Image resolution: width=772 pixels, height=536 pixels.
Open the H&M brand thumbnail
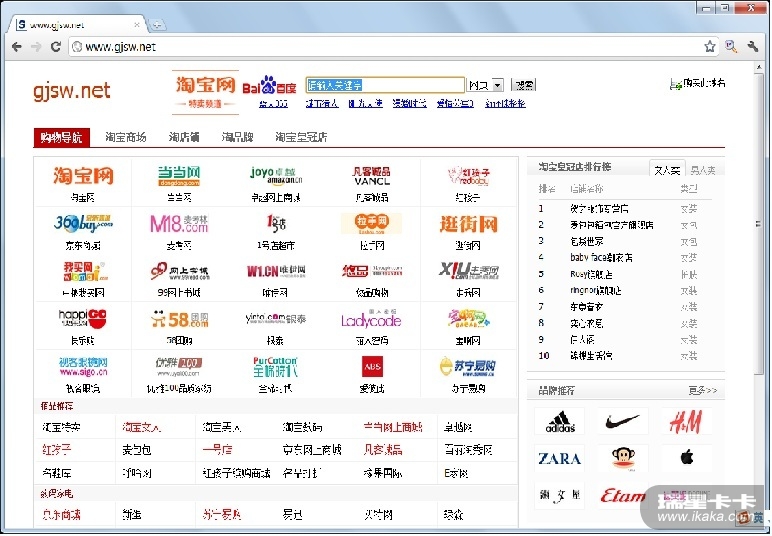[686, 422]
